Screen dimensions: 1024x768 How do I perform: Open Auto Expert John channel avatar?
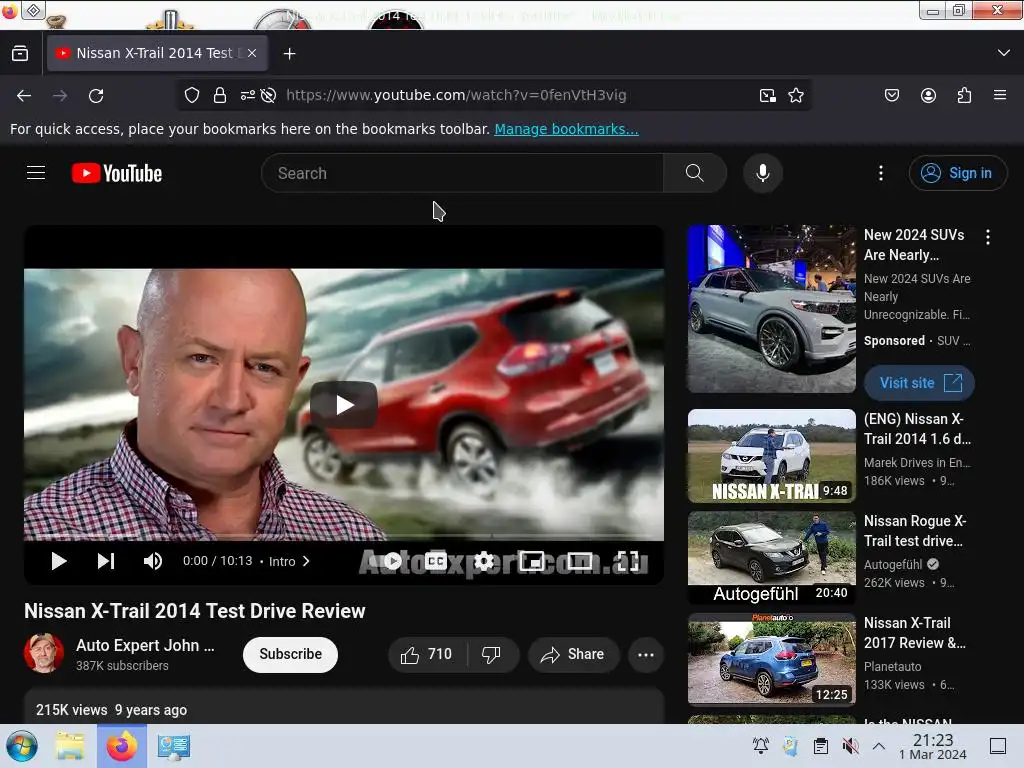44,653
